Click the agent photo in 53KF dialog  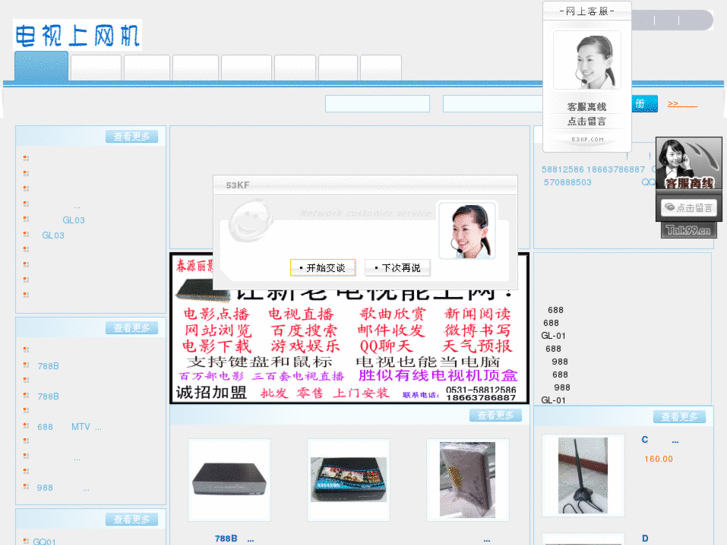tap(468, 231)
